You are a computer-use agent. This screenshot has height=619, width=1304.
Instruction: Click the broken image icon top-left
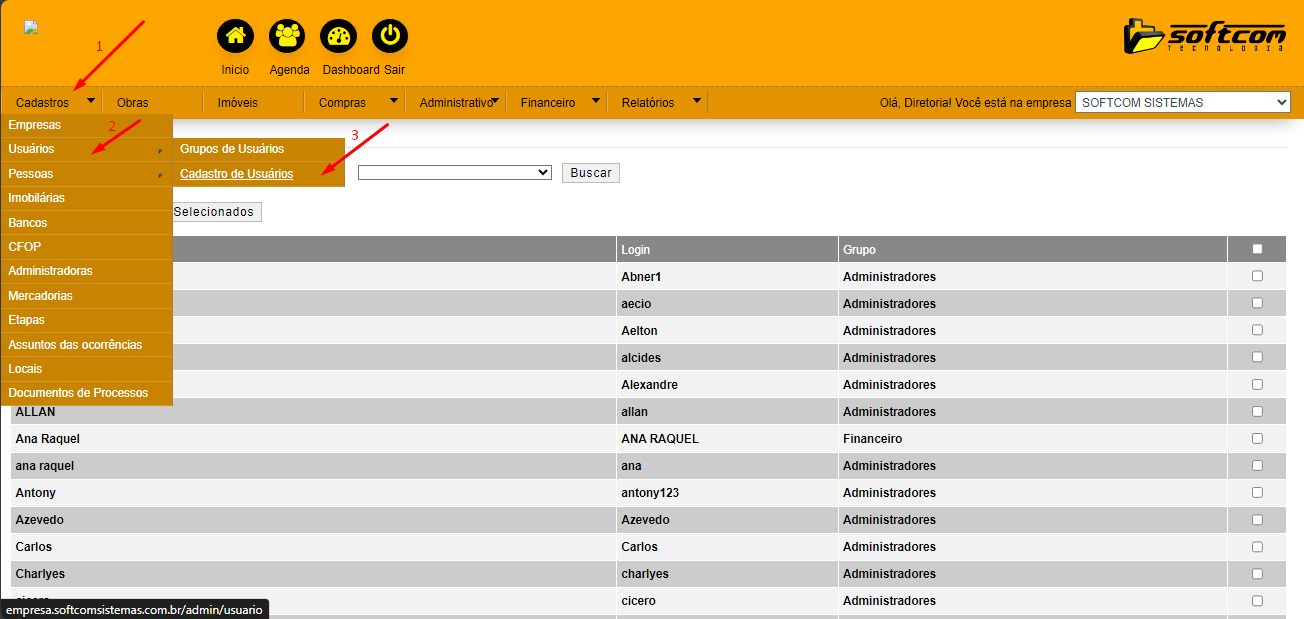31,28
